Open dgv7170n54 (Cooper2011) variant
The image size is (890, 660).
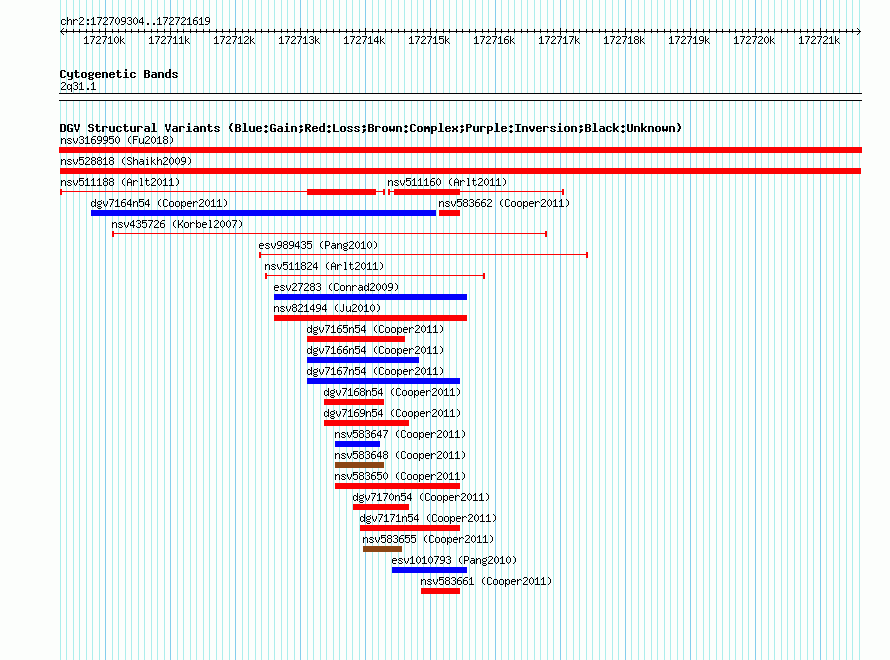(421, 497)
